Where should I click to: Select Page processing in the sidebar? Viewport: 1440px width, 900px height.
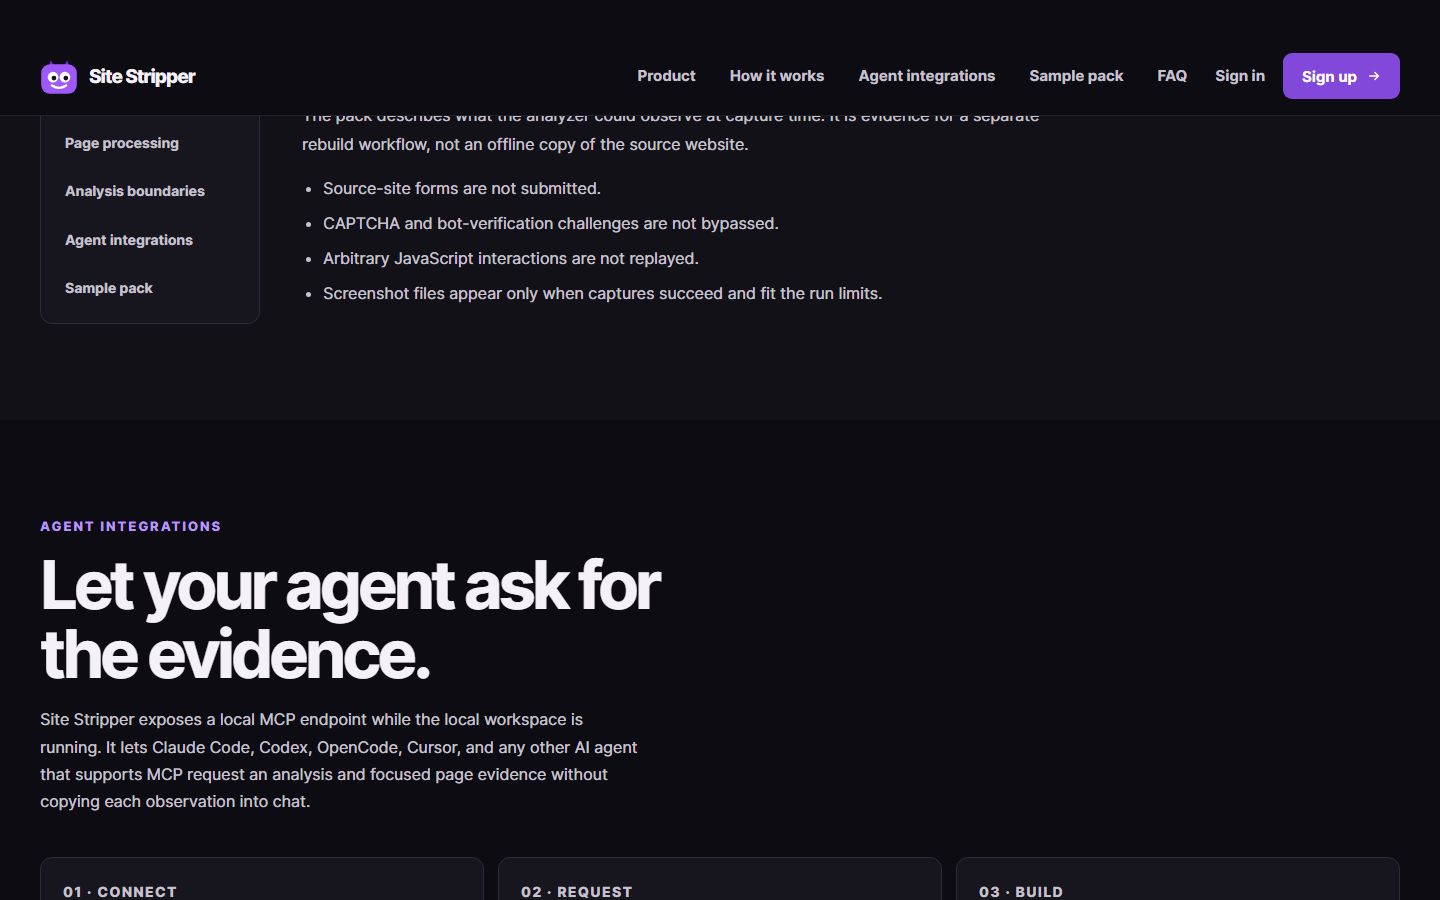pyautogui.click(x=122, y=143)
